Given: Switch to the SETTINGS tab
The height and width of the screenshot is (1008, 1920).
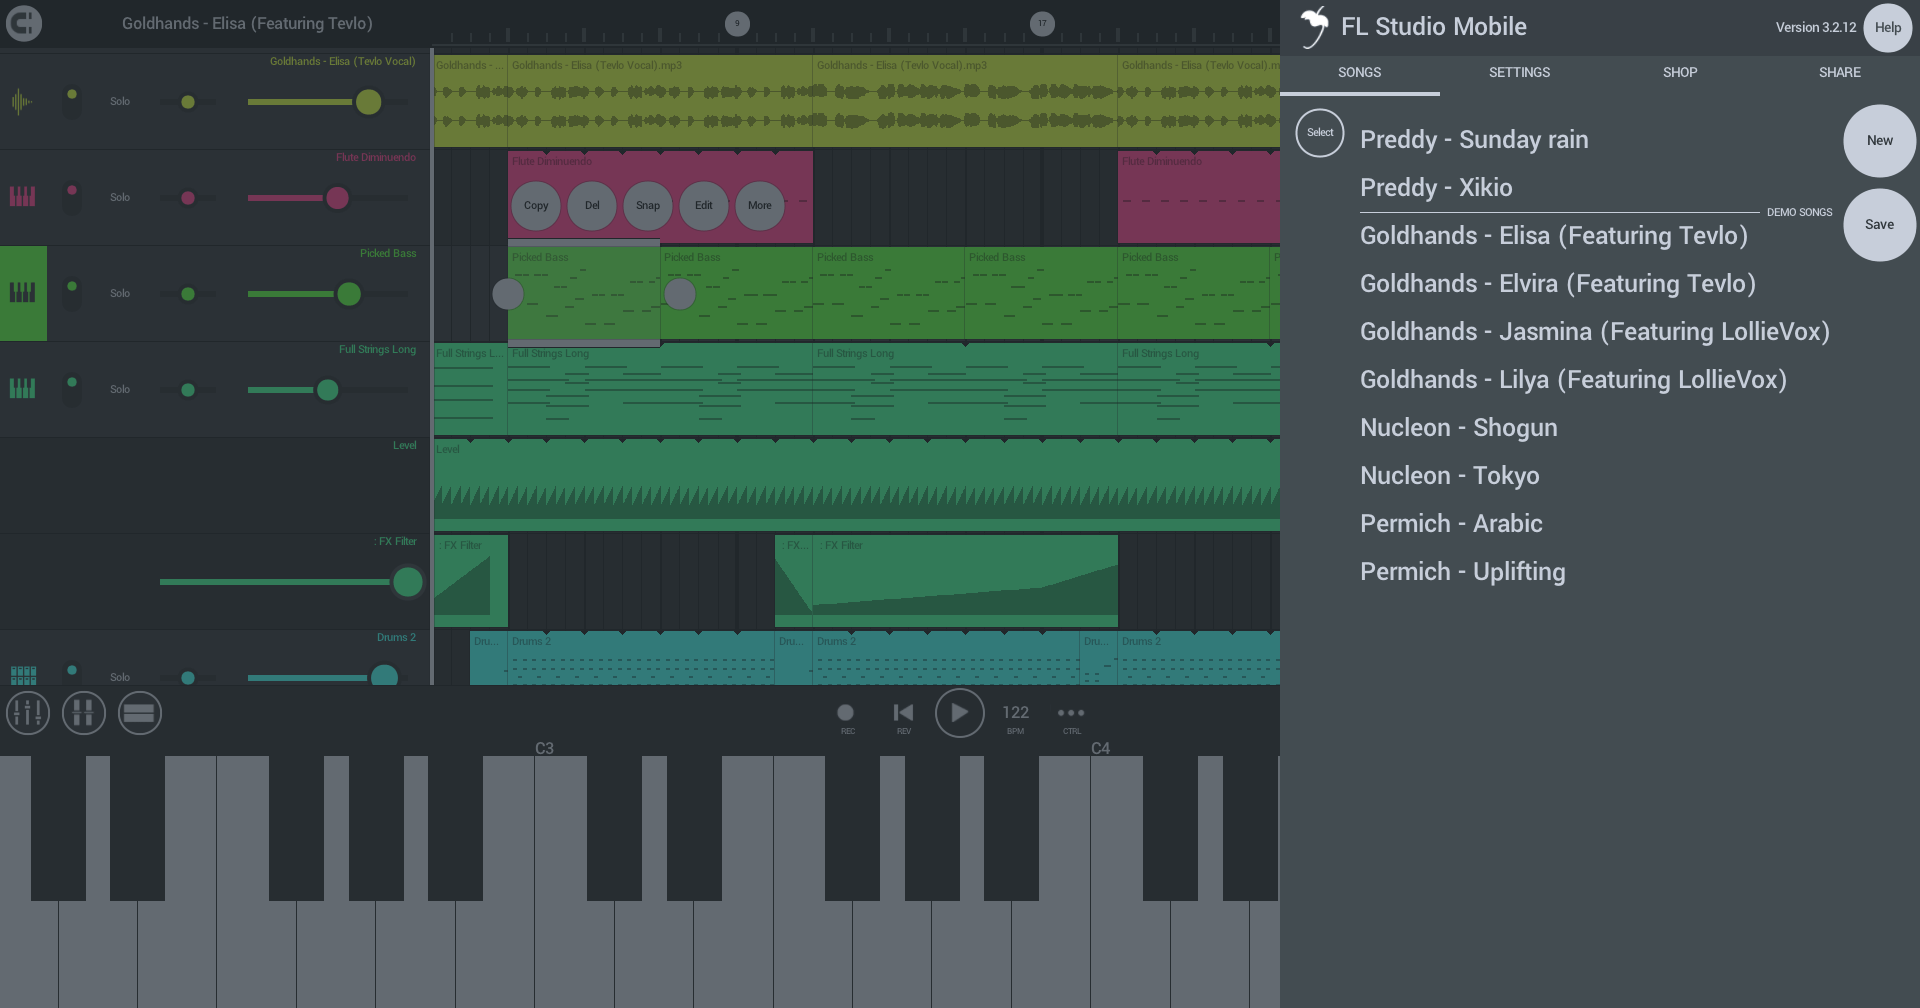Looking at the screenshot, I should pyautogui.click(x=1519, y=72).
